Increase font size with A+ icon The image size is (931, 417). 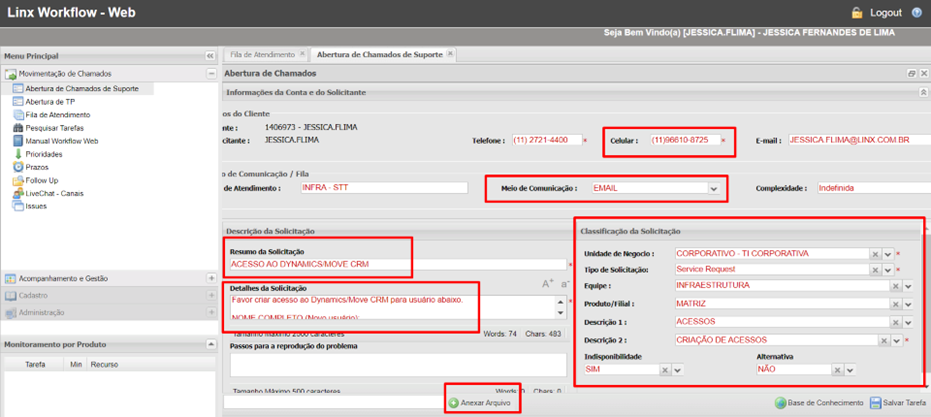(x=547, y=284)
